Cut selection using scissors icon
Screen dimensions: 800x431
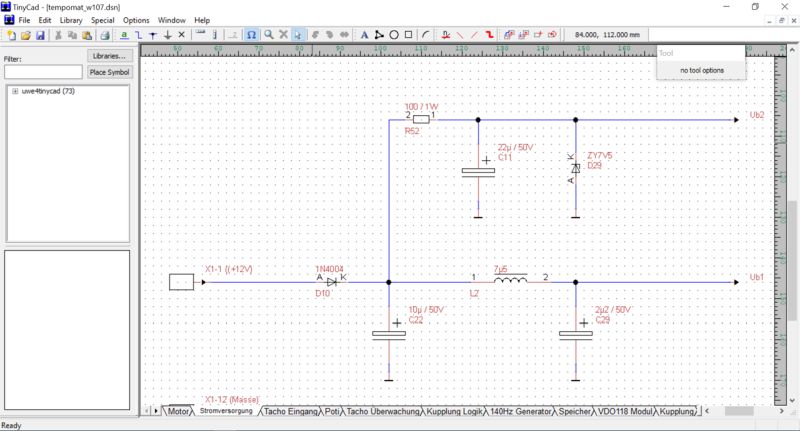click(58, 35)
